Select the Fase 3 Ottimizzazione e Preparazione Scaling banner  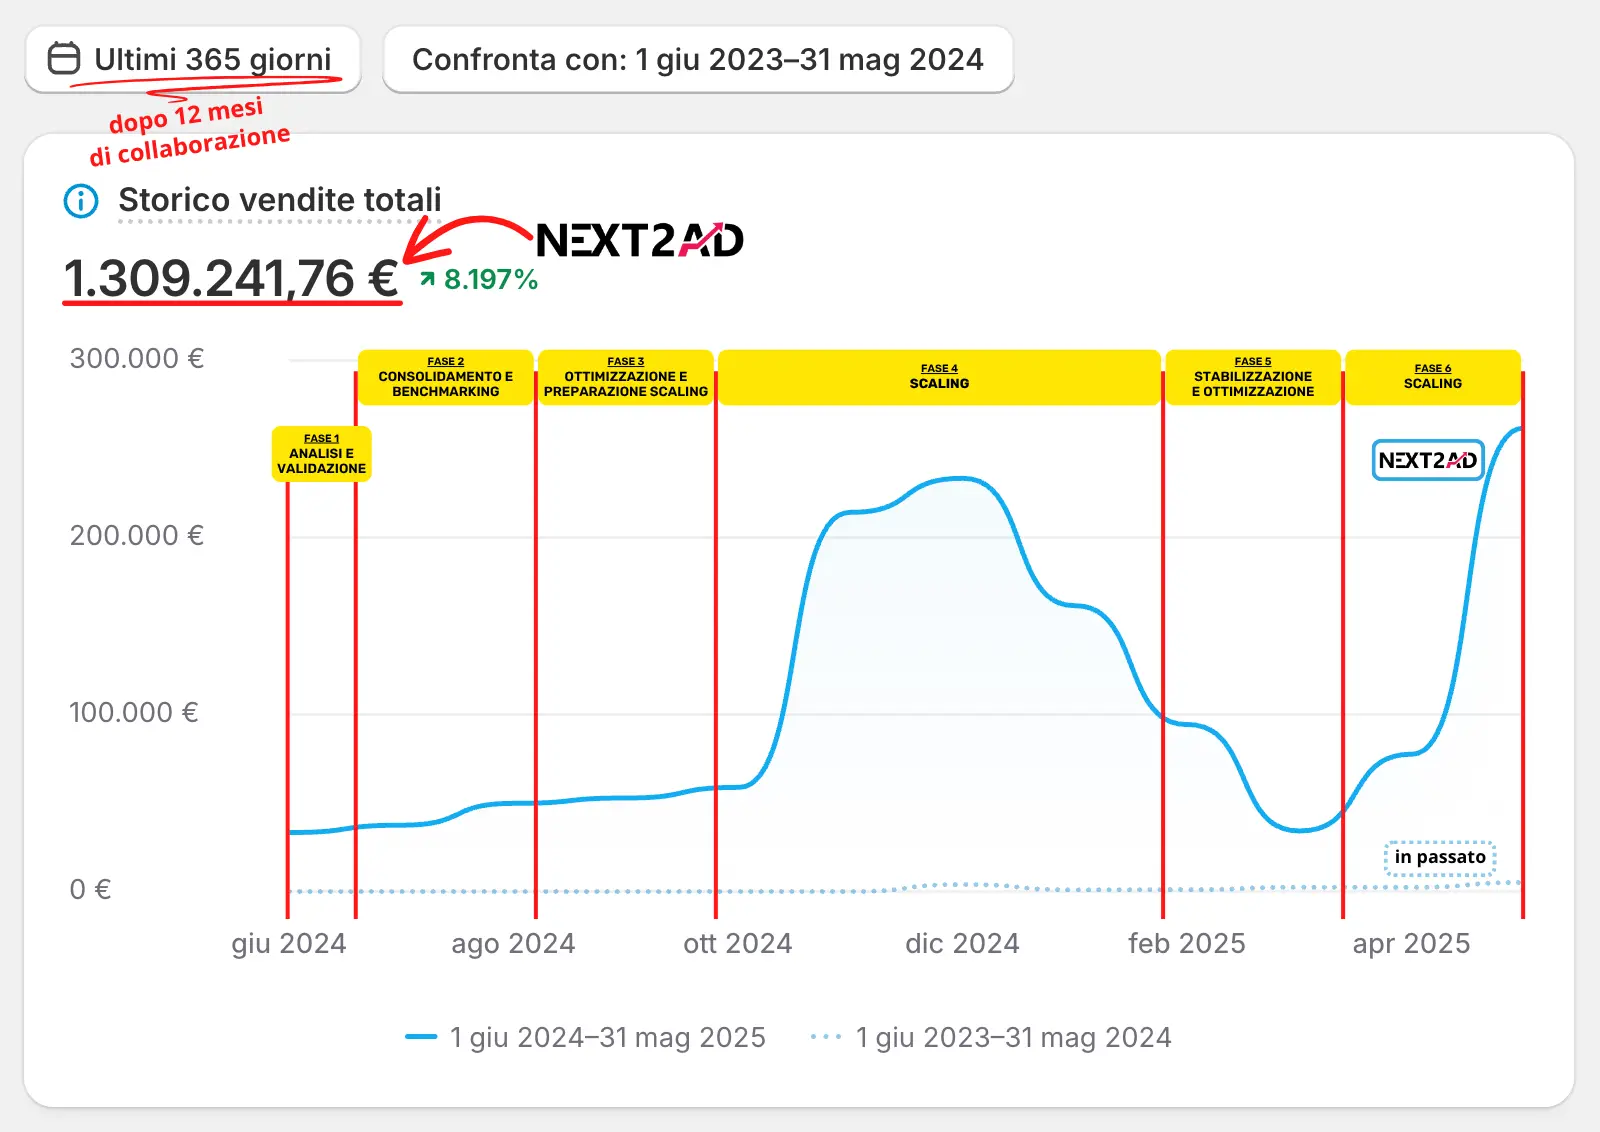click(625, 377)
